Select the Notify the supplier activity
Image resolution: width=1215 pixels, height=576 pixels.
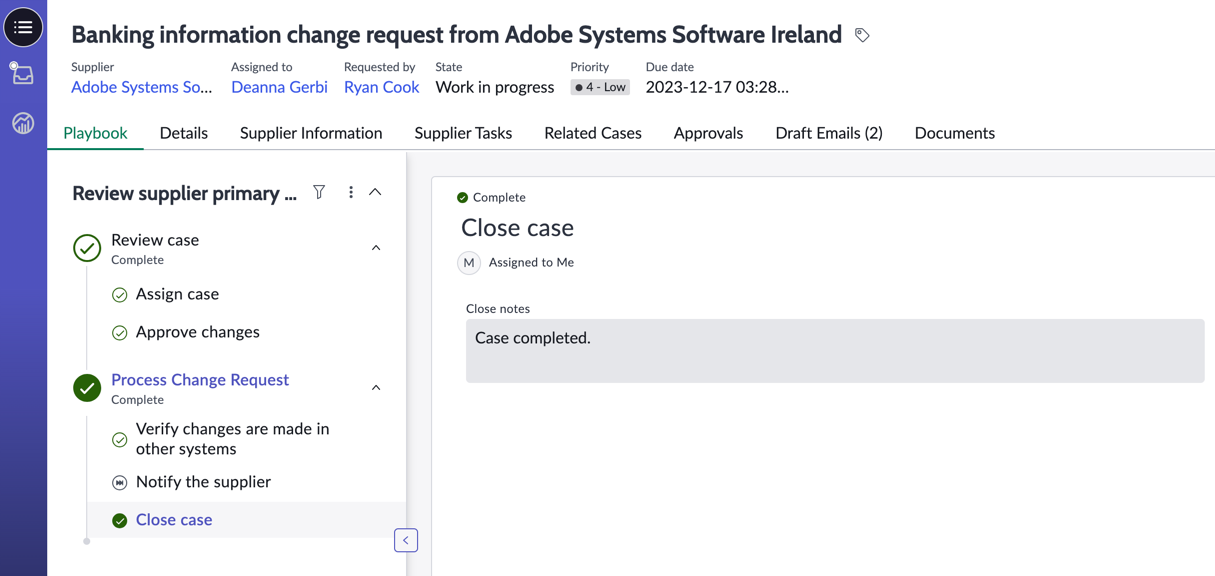coord(203,482)
